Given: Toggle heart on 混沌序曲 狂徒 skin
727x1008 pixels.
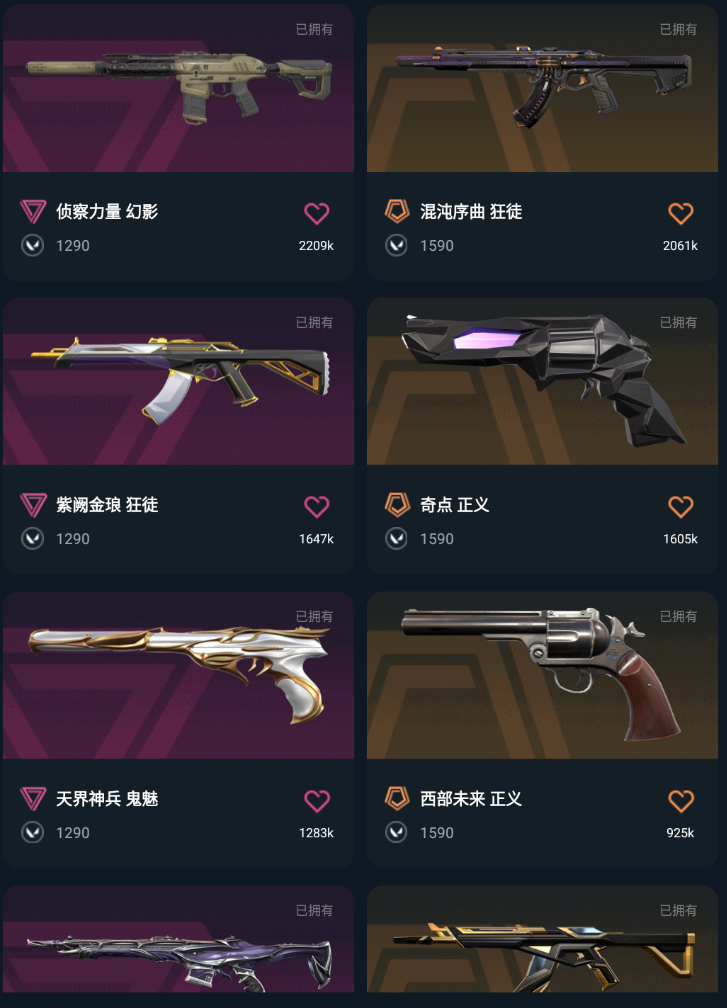Looking at the screenshot, I should pos(681,213).
